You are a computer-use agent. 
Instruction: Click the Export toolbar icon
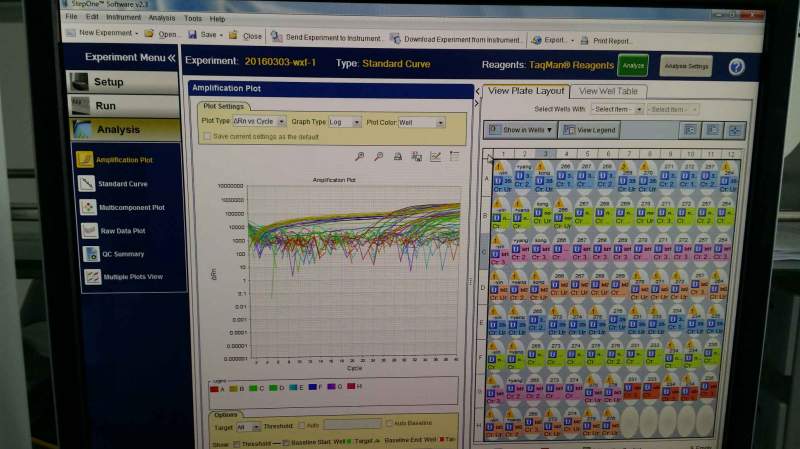[x=536, y=40]
